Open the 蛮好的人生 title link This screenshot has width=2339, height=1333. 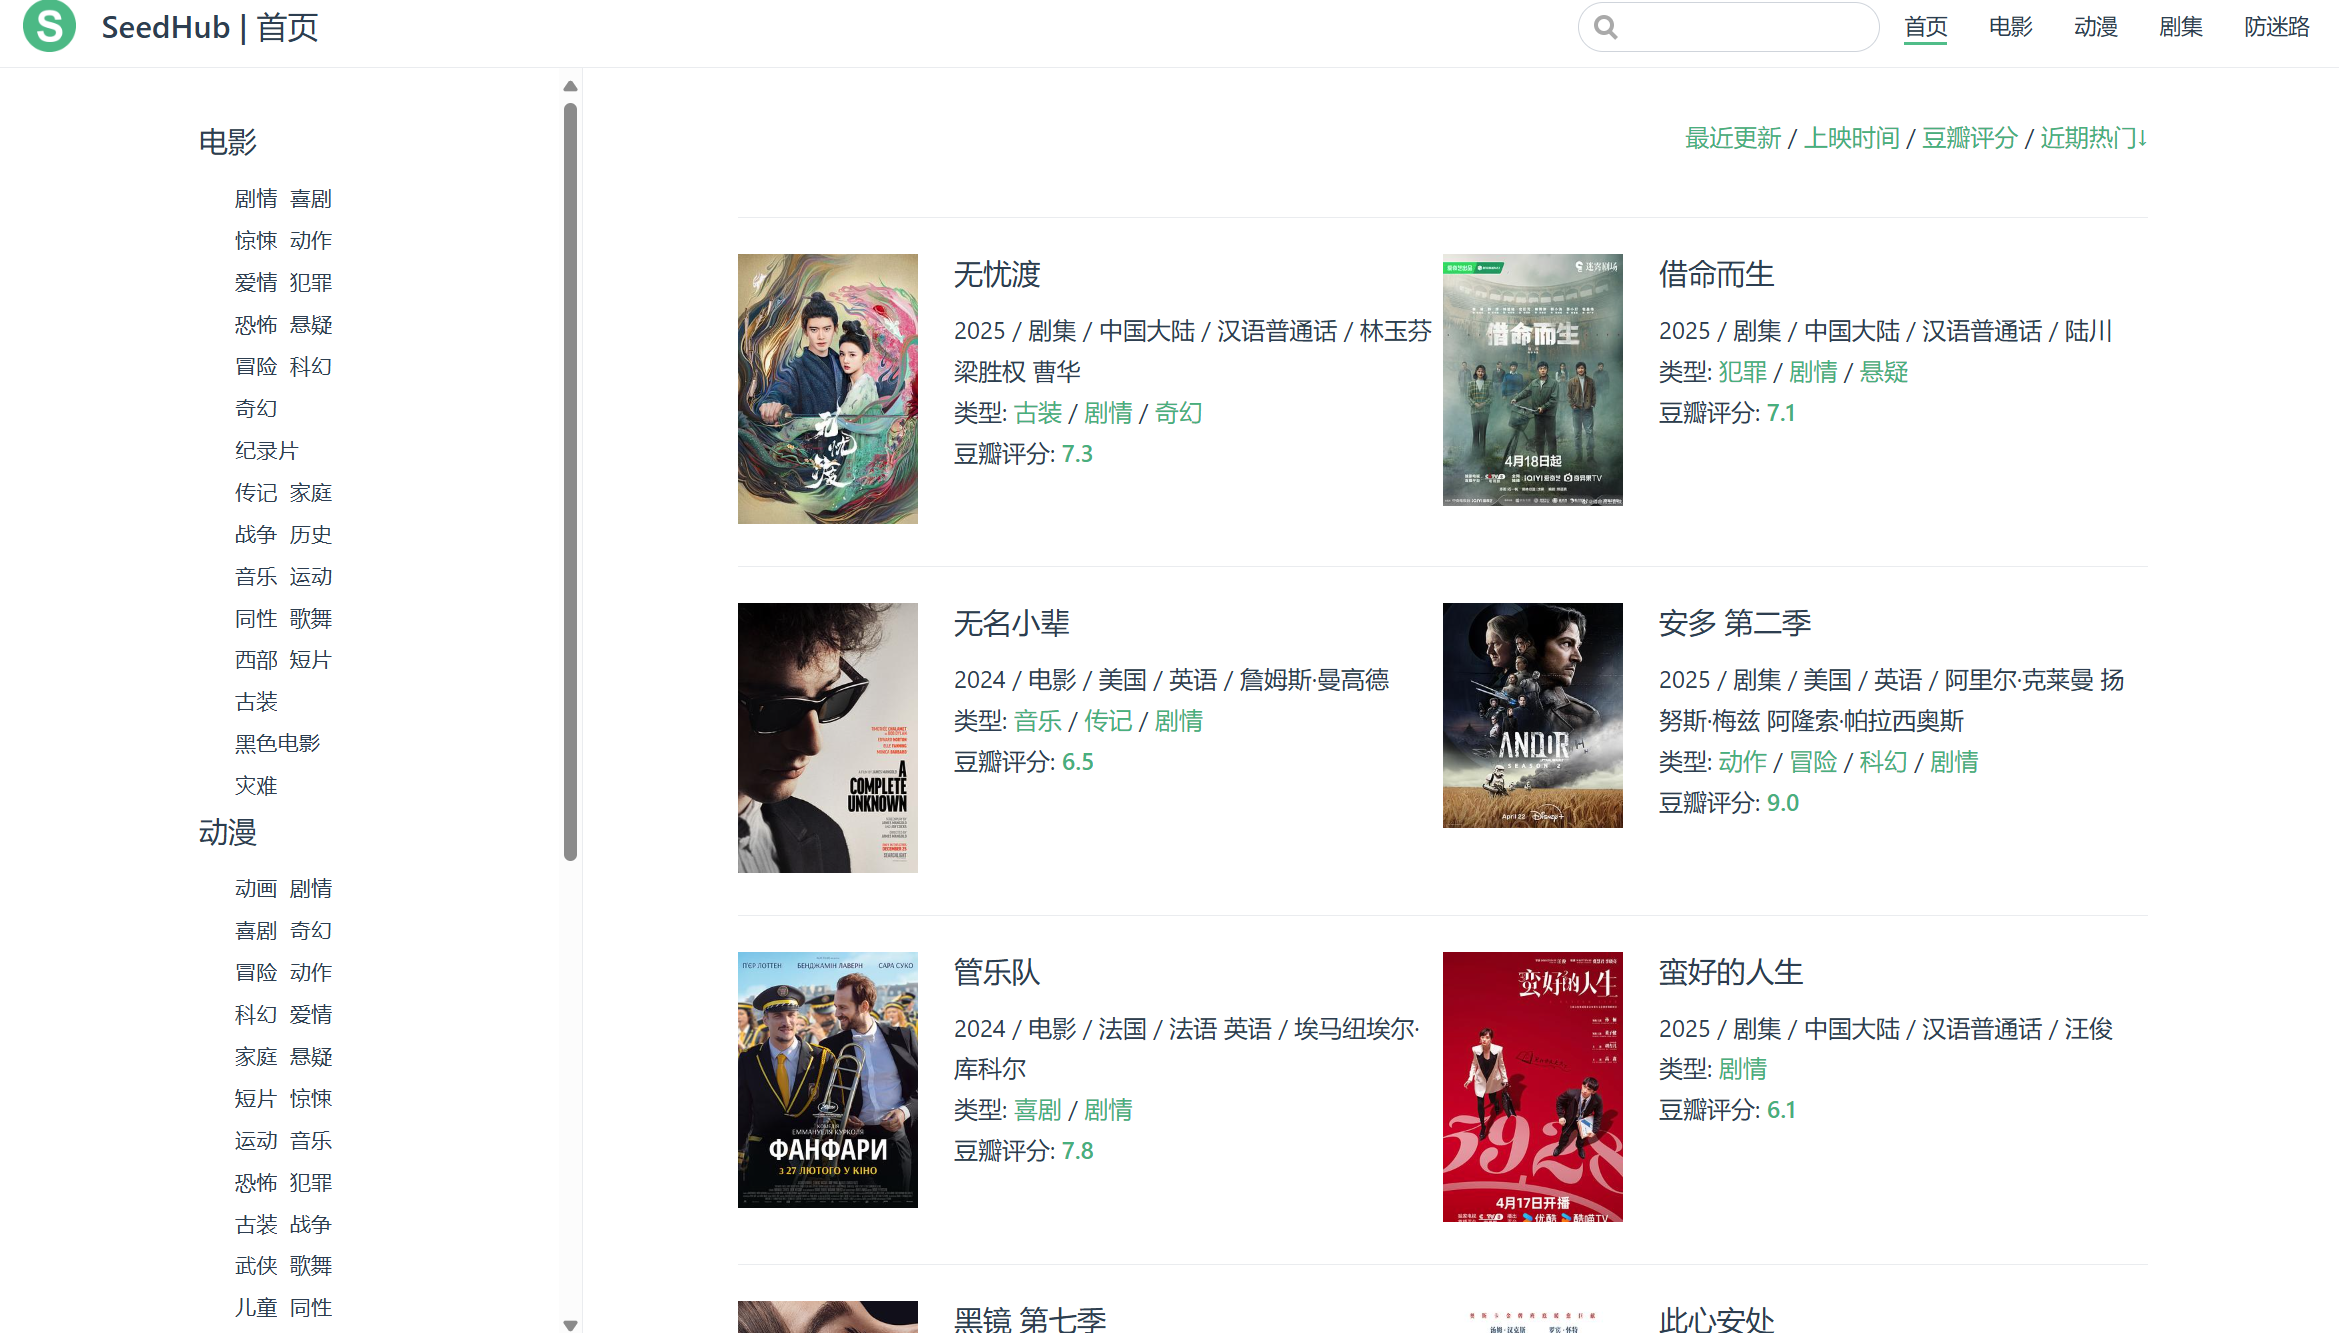1730,972
